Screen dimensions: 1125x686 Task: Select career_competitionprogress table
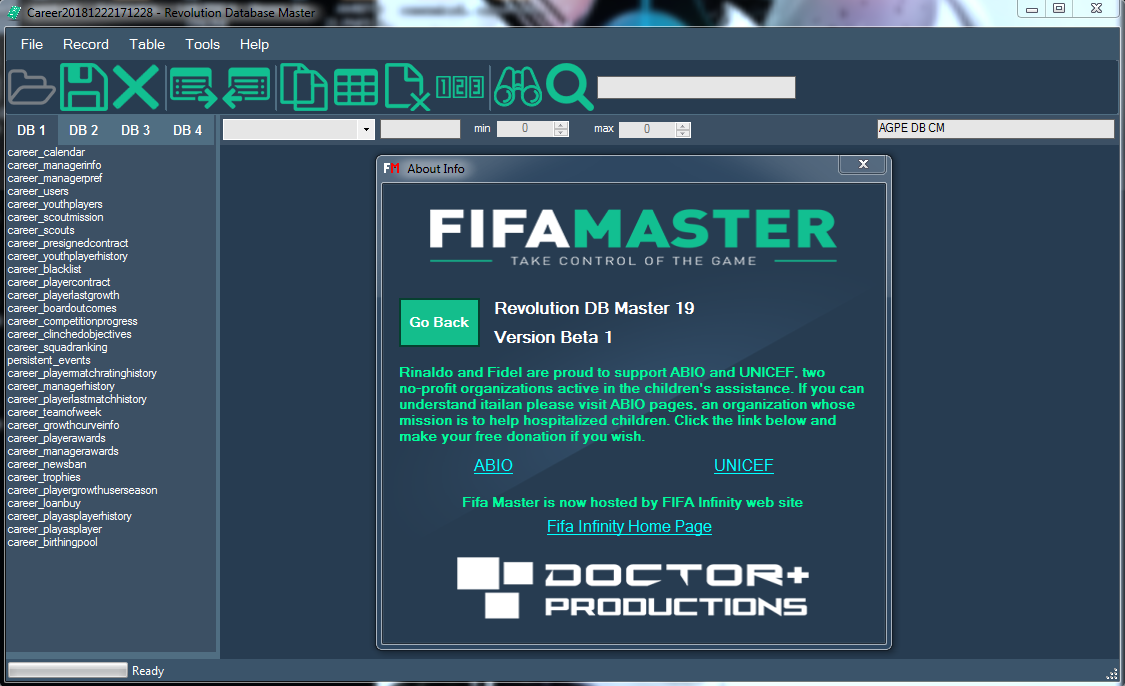click(72, 321)
